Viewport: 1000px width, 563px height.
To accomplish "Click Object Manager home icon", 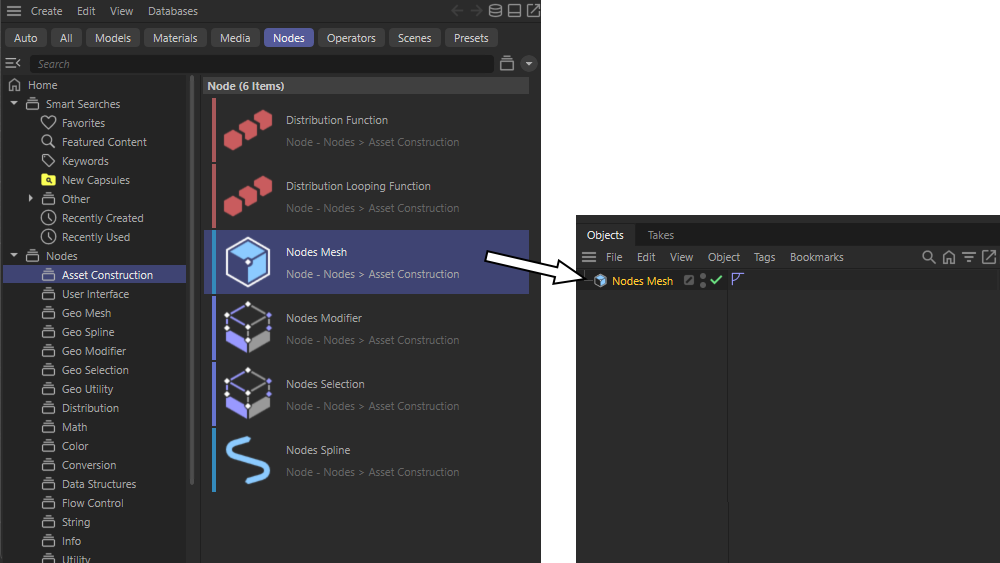I will coord(949,257).
